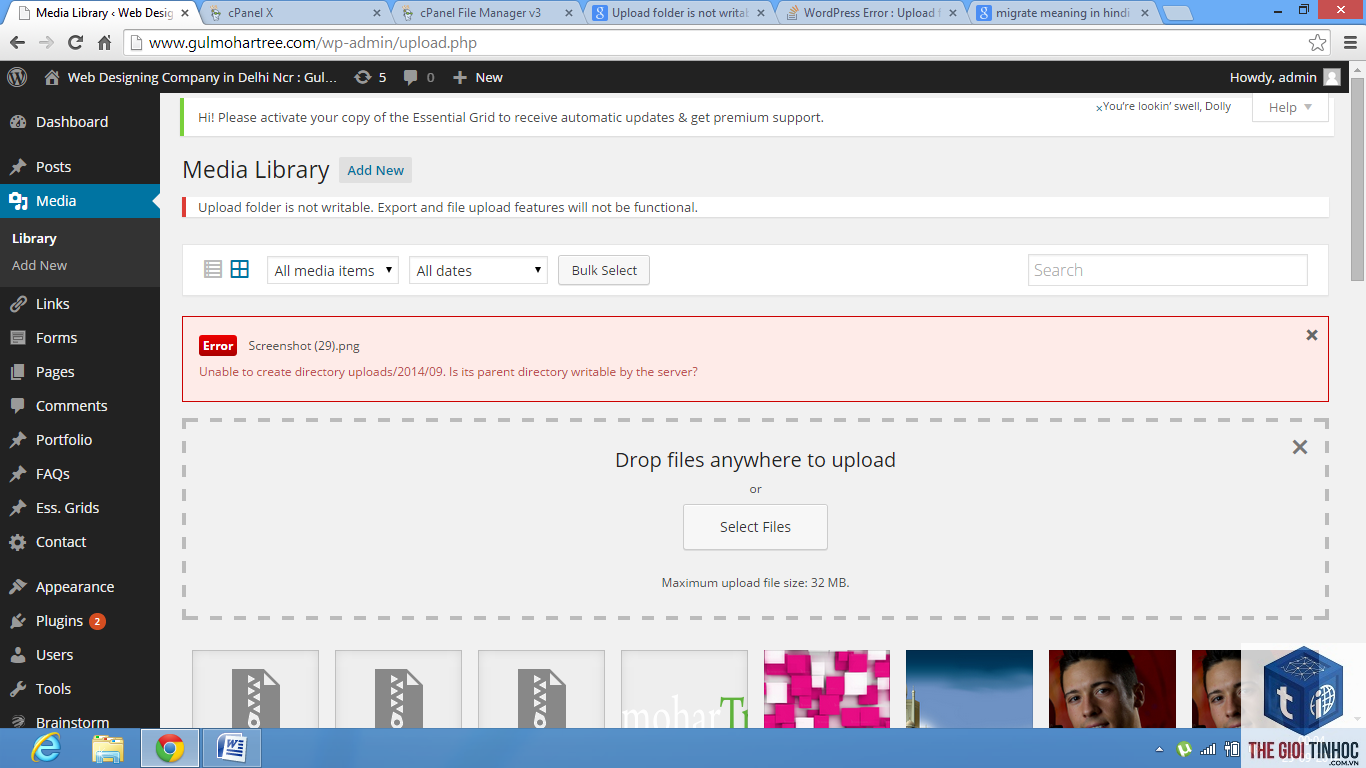
Task: Open the Pages menu item
Action: click(x=80, y=372)
